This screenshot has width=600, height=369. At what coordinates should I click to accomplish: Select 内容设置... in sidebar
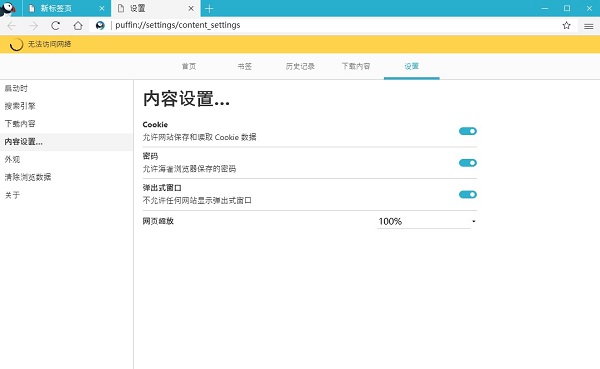(66, 142)
